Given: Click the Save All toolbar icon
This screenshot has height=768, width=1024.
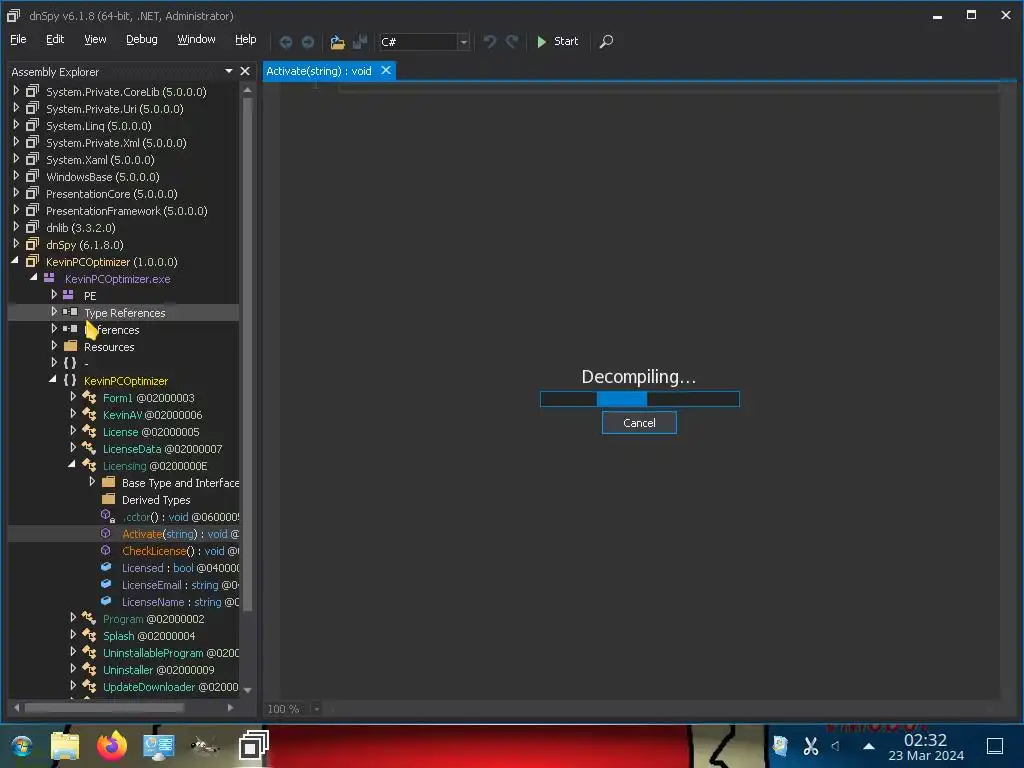Looking at the screenshot, I should 360,42.
